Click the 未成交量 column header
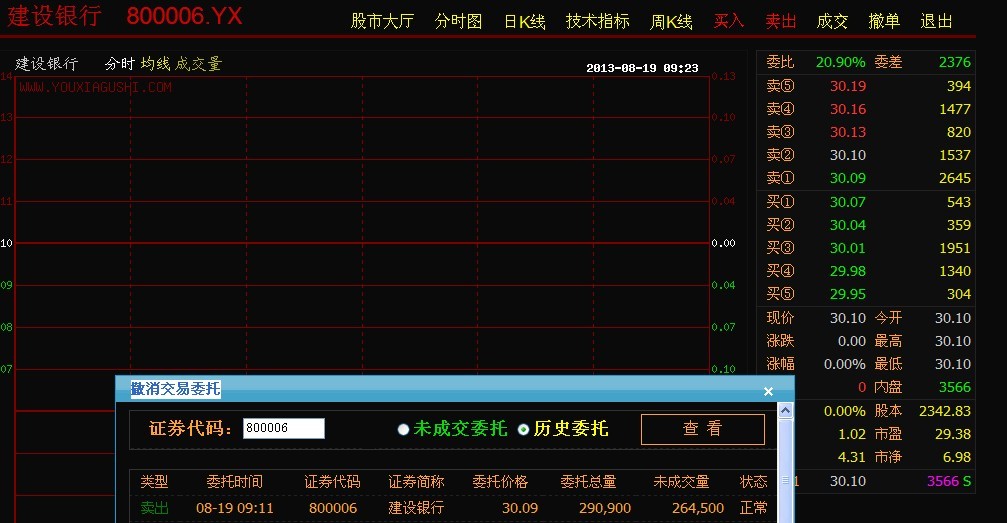Image resolution: width=1007 pixels, height=523 pixels. point(681,482)
